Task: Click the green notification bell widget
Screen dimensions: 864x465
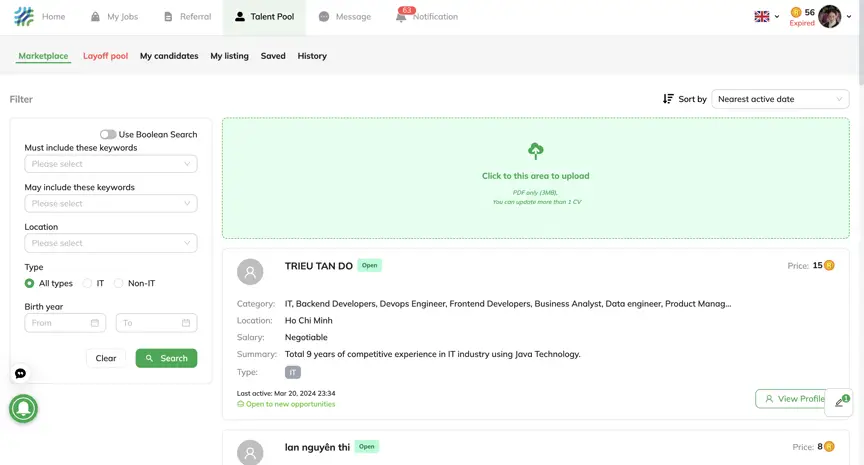Action: click(23, 409)
